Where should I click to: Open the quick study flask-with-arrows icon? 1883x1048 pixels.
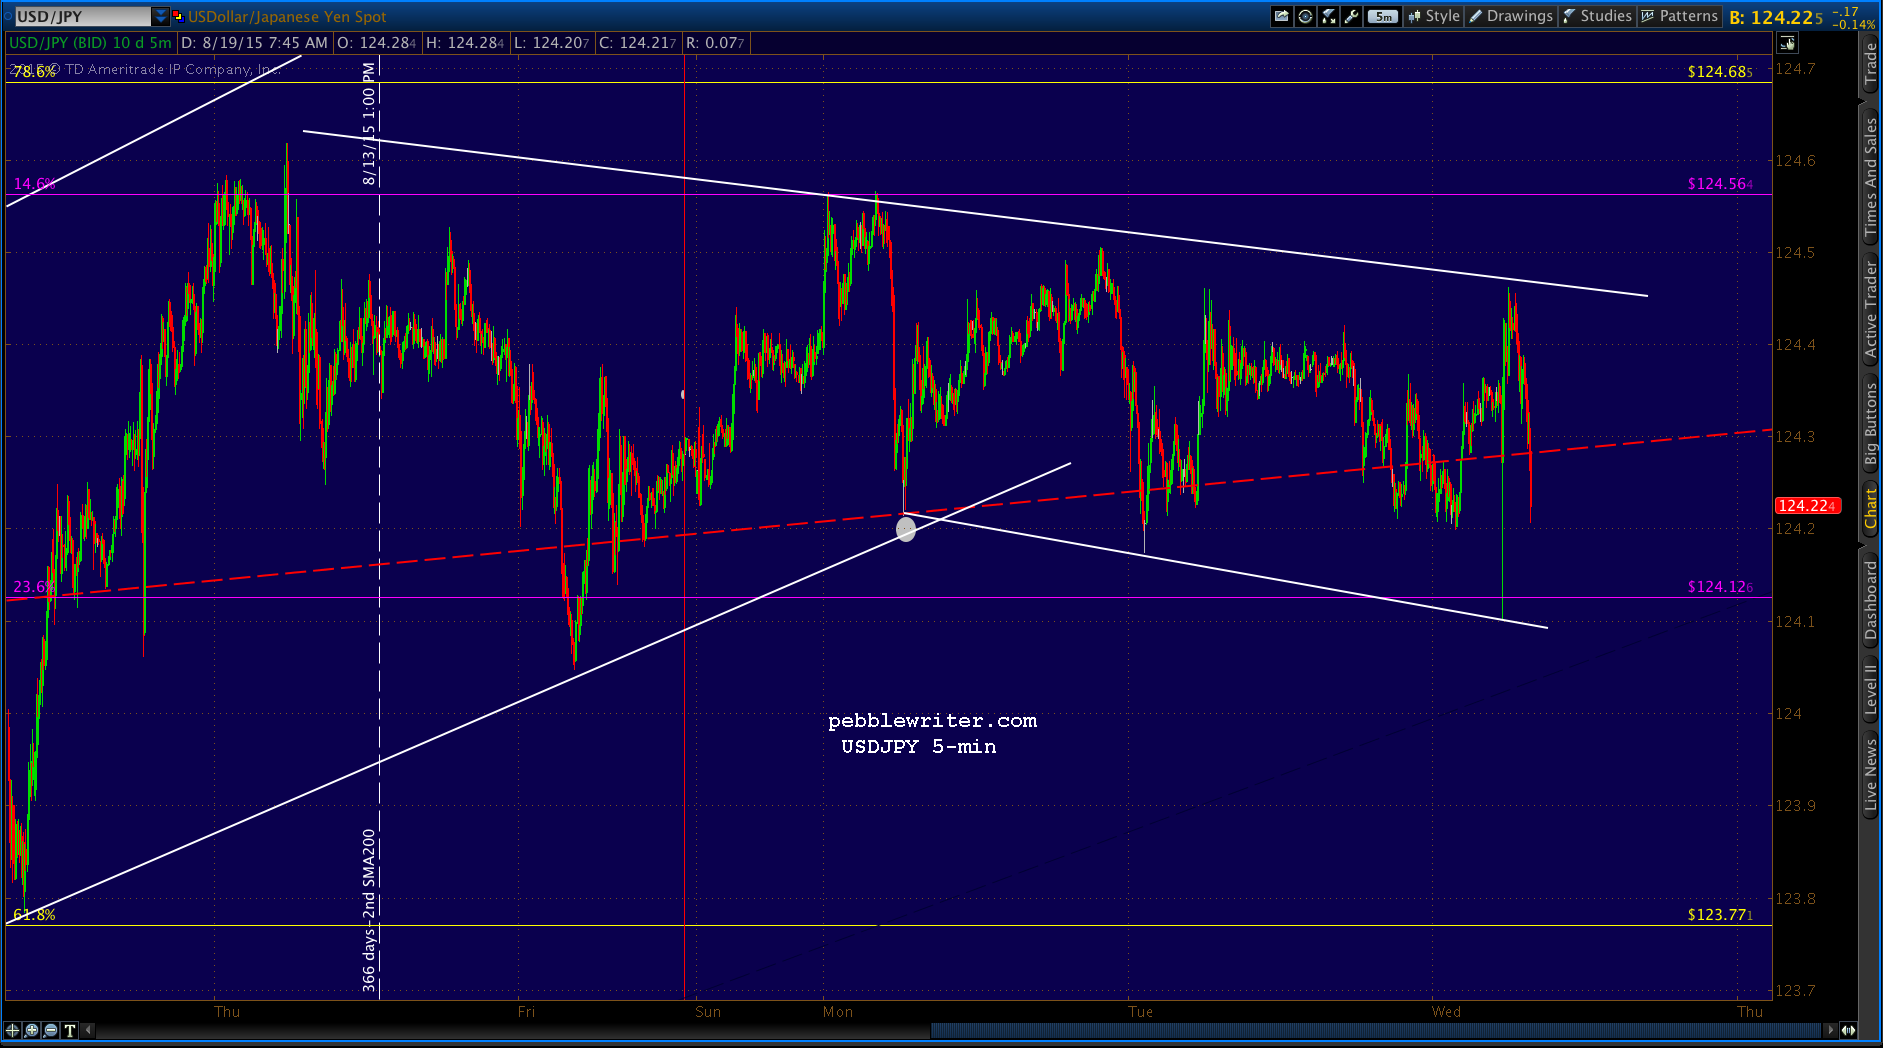click(1329, 16)
